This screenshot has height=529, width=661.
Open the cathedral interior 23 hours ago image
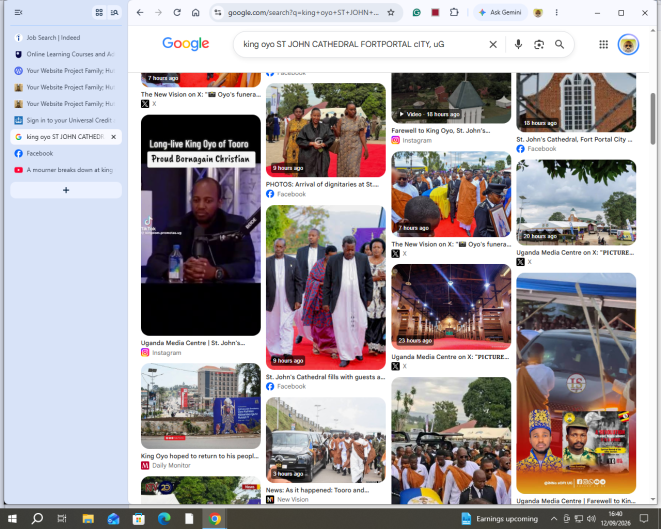(451, 307)
